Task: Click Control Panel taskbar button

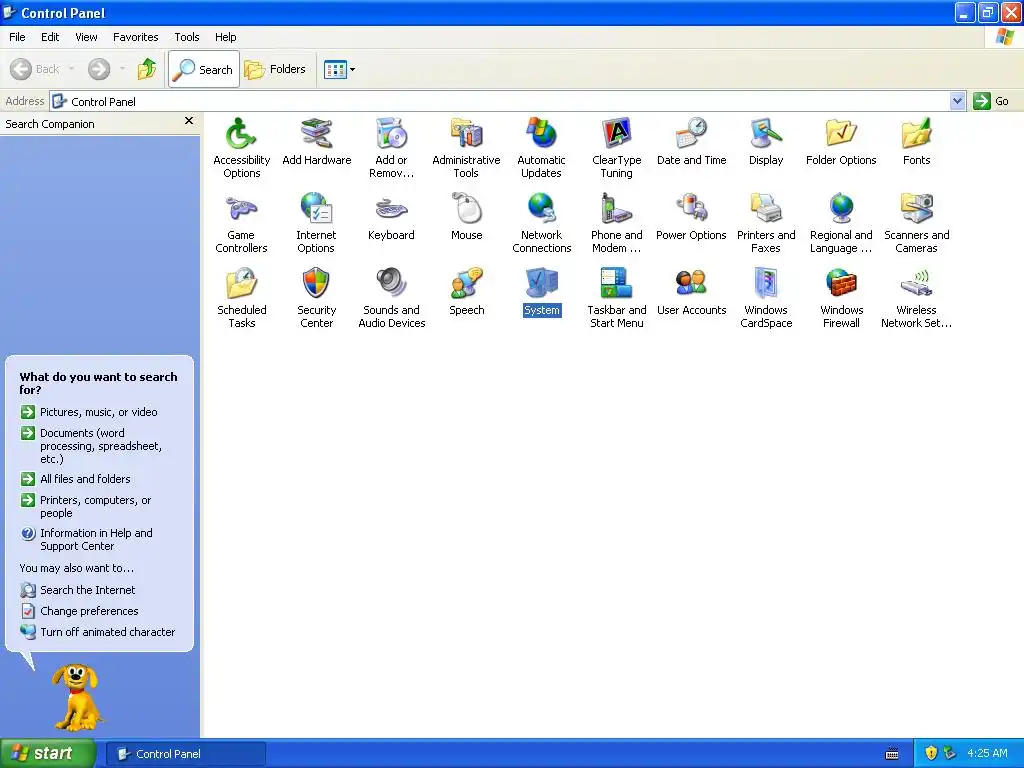Action: pyautogui.click(x=186, y=754)
